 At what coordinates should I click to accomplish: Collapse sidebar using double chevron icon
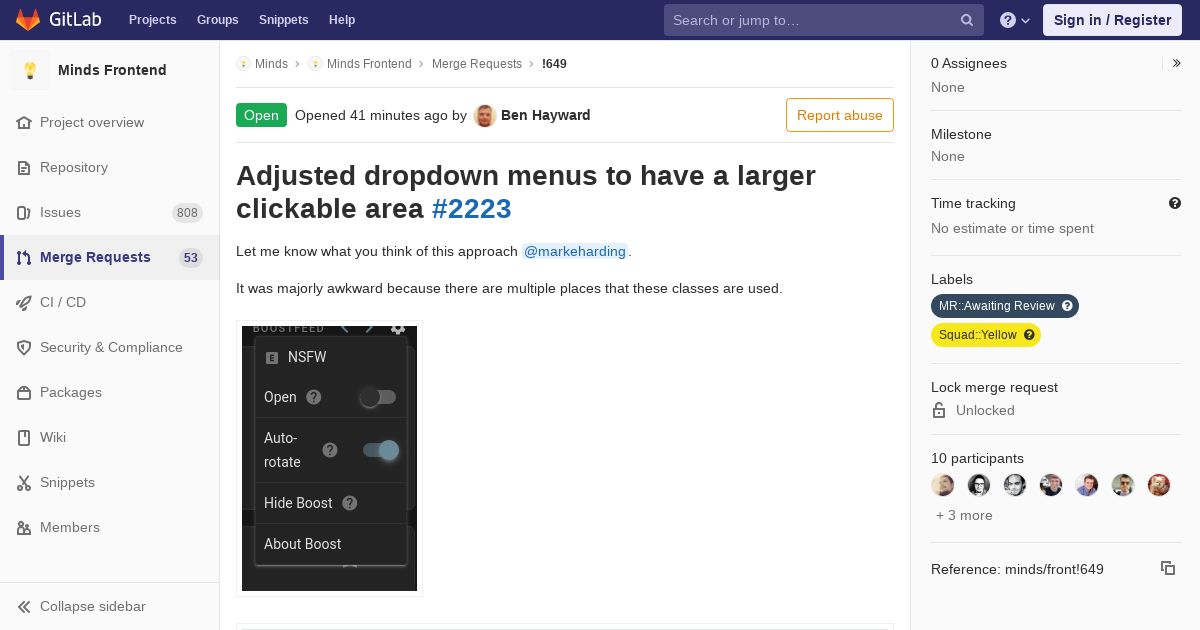(x=24, y=606)
